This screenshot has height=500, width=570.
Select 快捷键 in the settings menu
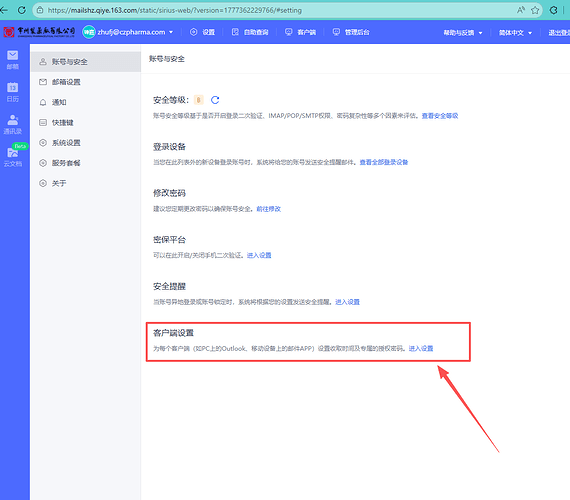tap(86, 123)
